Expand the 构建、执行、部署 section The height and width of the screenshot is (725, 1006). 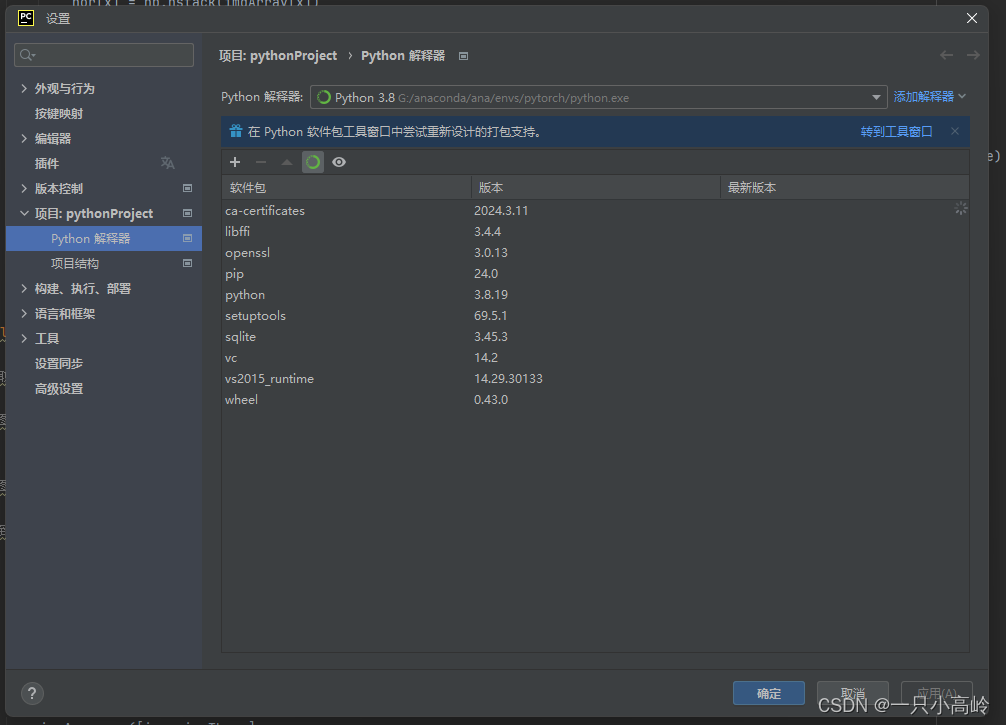(x=24, y=289)
